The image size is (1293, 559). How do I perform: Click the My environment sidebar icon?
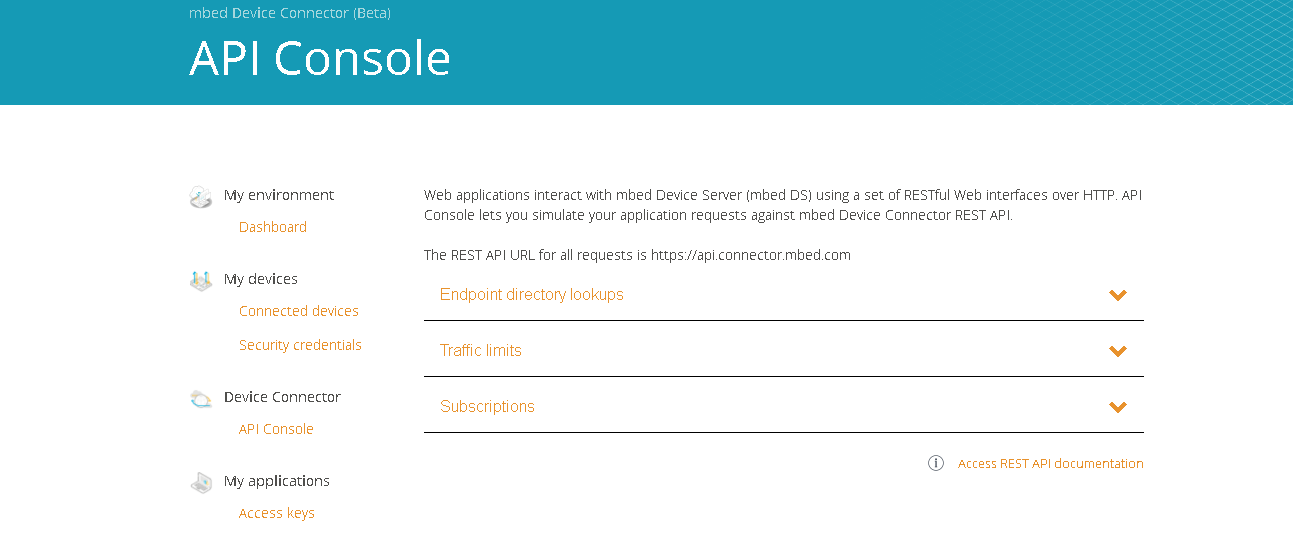tap(201, 196)
